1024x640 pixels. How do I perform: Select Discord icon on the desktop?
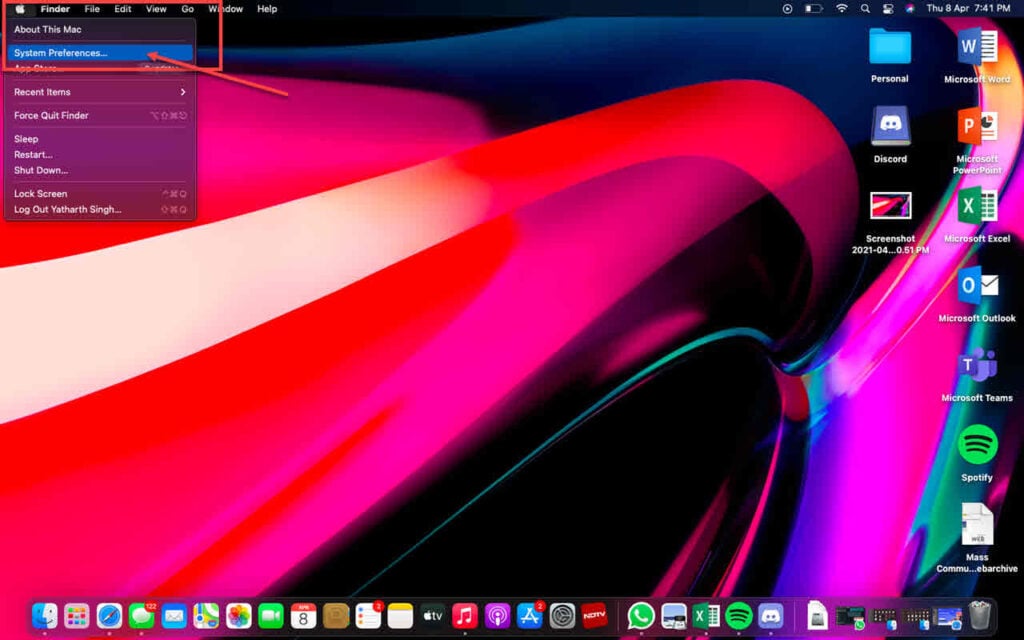click(890, 127)
